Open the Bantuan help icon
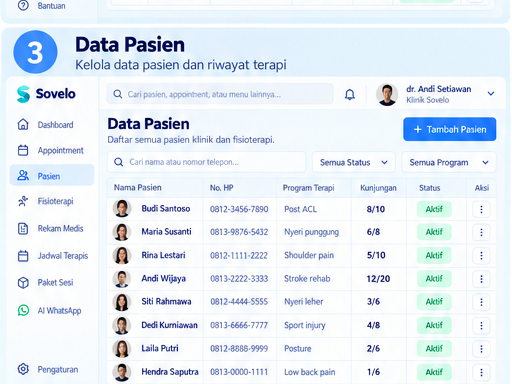The height and width of the screenshot is (384, 512). (x=23, y=5)
